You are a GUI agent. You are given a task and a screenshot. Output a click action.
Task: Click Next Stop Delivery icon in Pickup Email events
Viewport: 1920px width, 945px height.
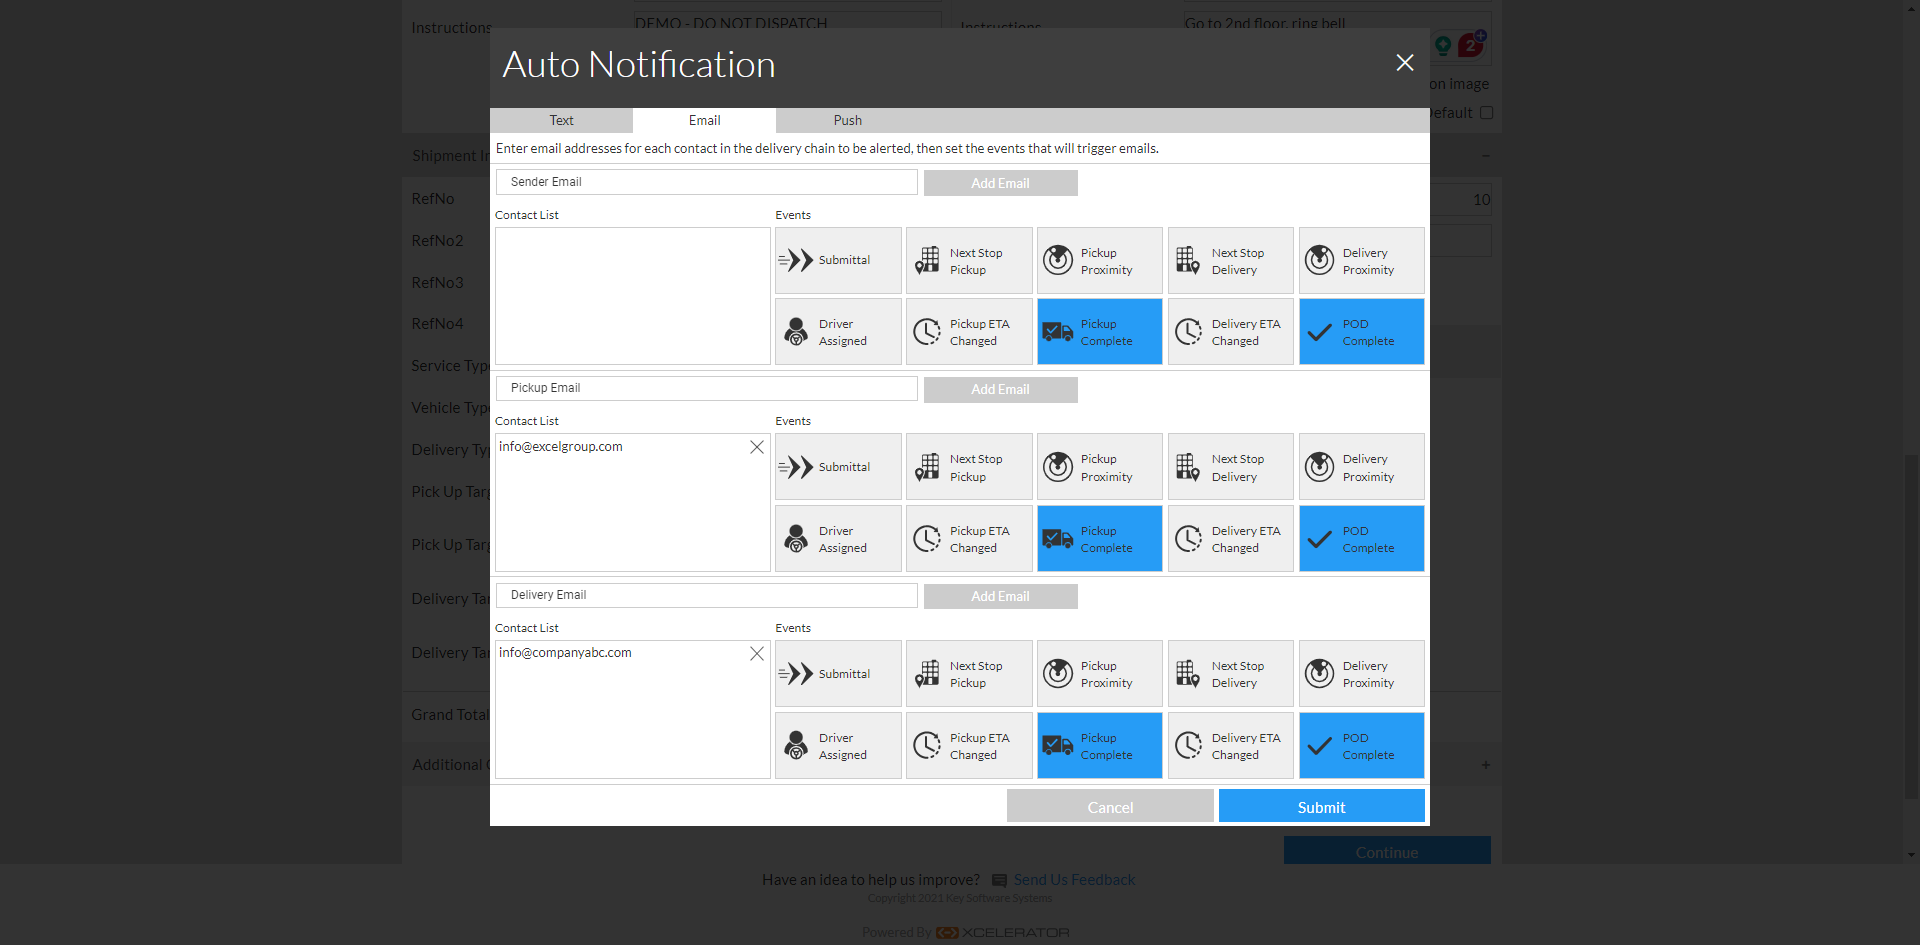point(1188,467)
